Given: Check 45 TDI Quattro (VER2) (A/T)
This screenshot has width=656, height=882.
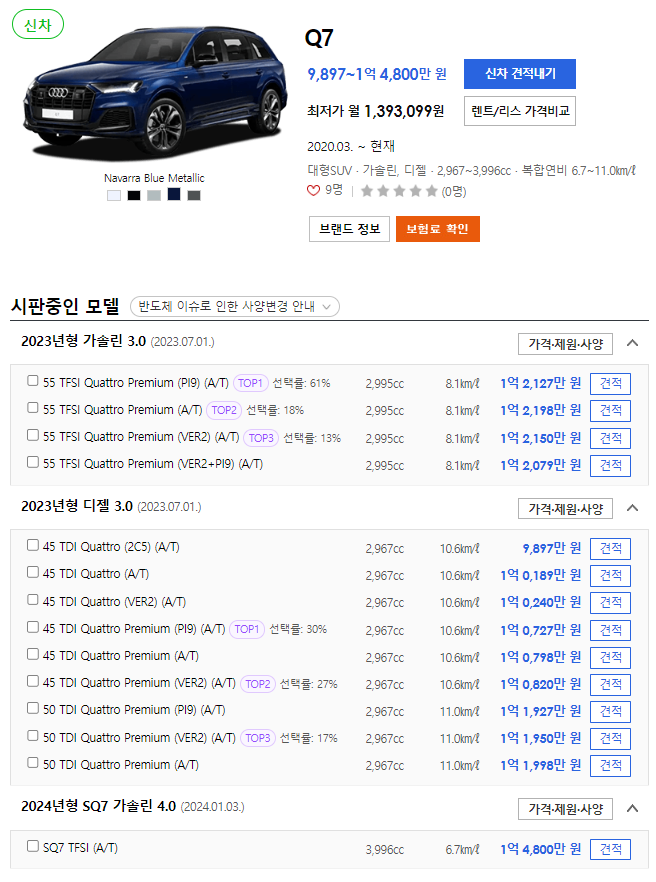Looking at the screenshot, I should click(x=33, y=600).
